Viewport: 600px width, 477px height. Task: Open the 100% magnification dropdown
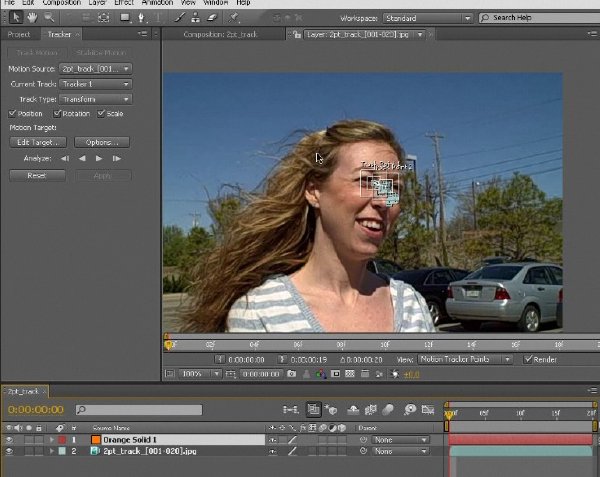[x=200, y=374]
